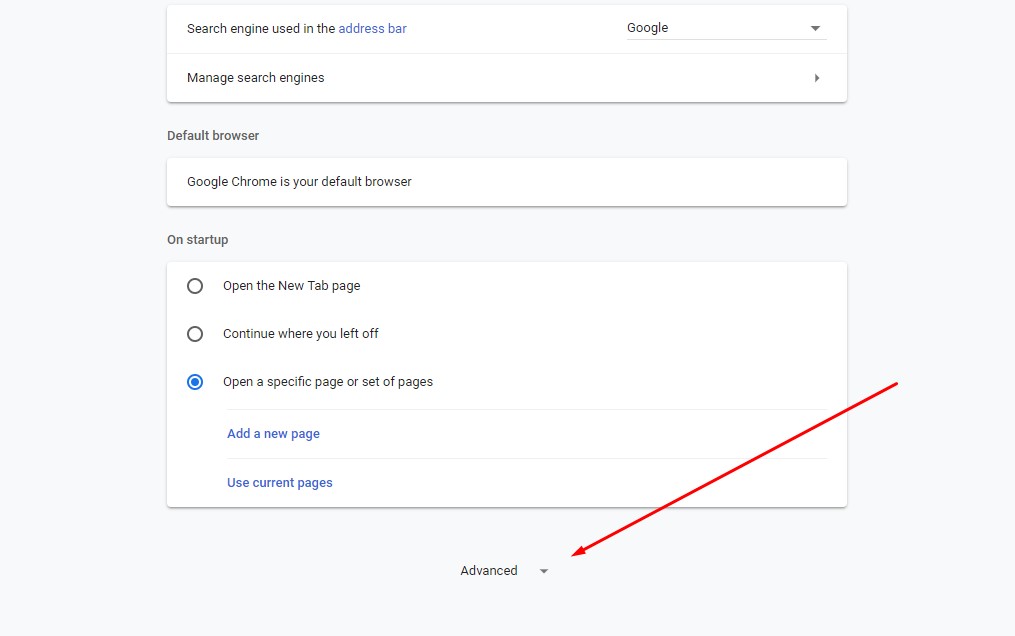Click the "Add a new page" link
The width and height of the screenshot is (1015, 636).
click(273, 434)
